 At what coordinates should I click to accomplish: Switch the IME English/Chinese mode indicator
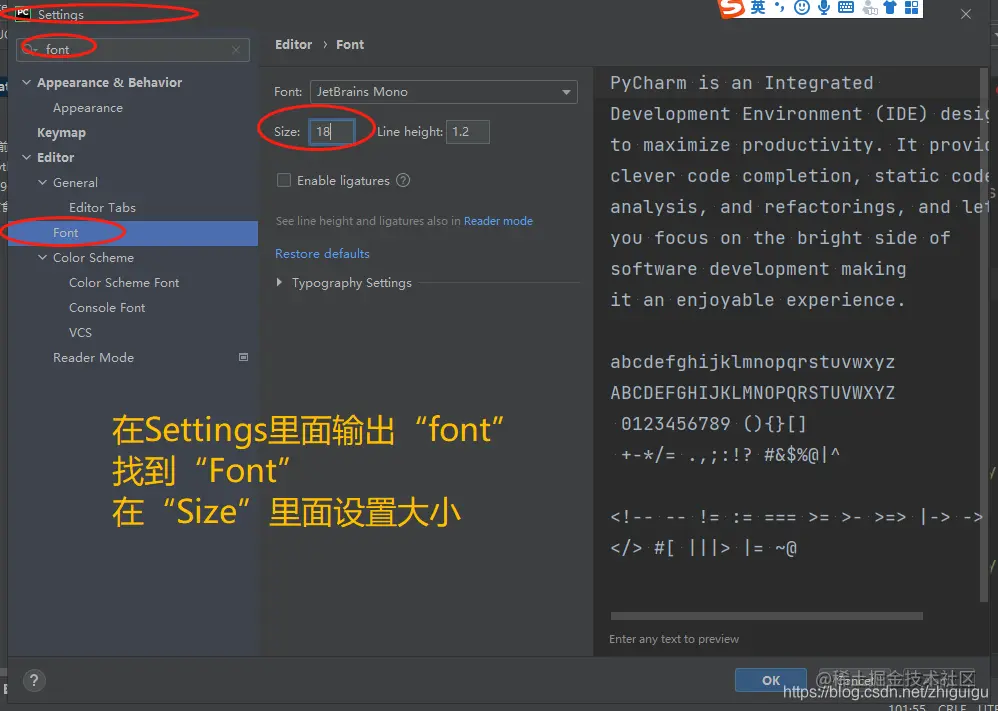pyautogui.click(x=757, y=7)
